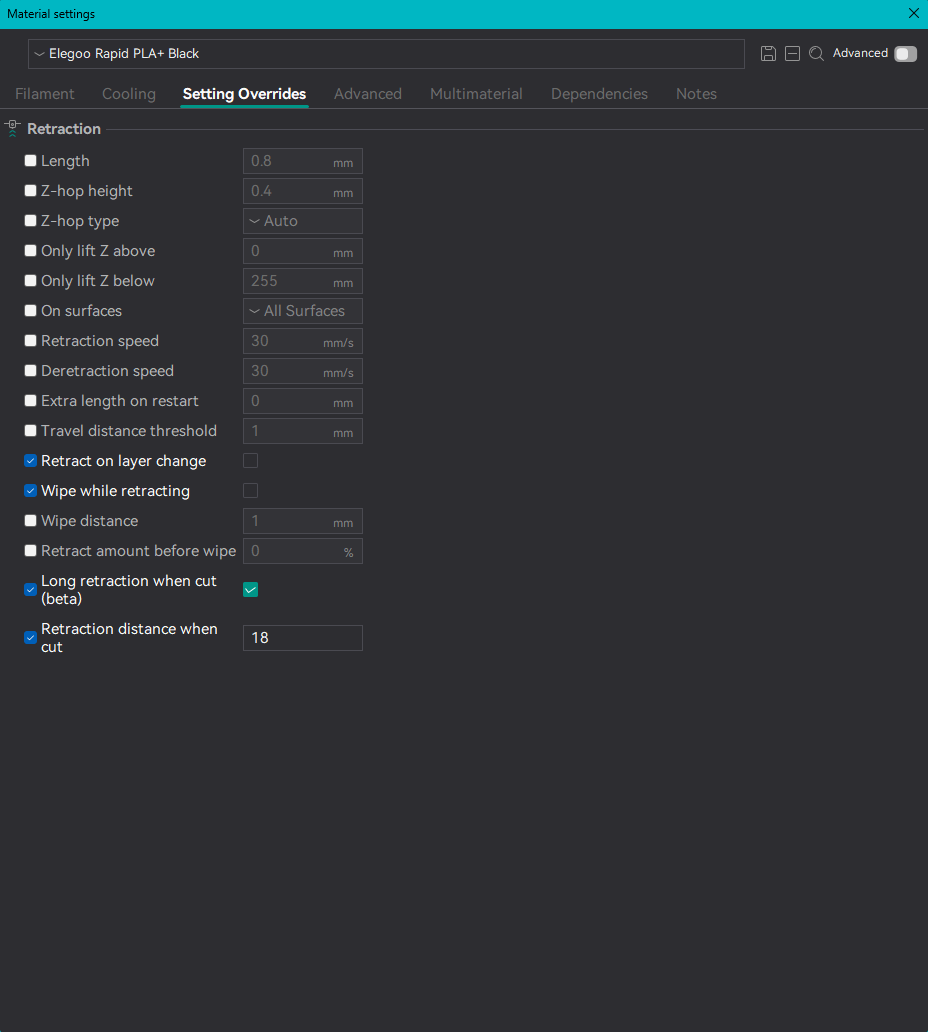The height and width of the screenshot is (1032, 928).
Task: Click the save preset icon
Action: (x=768, y=54)
